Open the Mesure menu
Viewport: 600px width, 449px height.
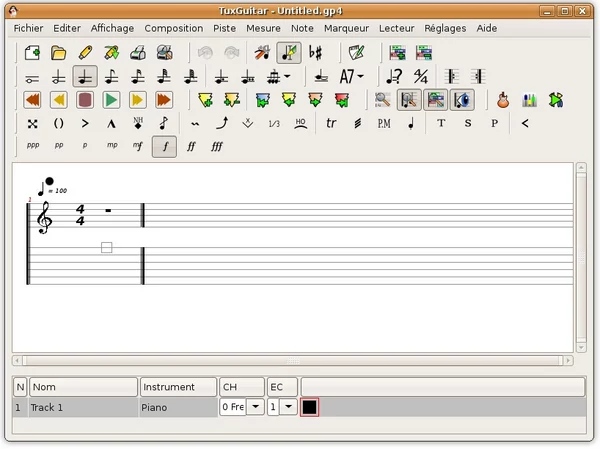(263, 28)
